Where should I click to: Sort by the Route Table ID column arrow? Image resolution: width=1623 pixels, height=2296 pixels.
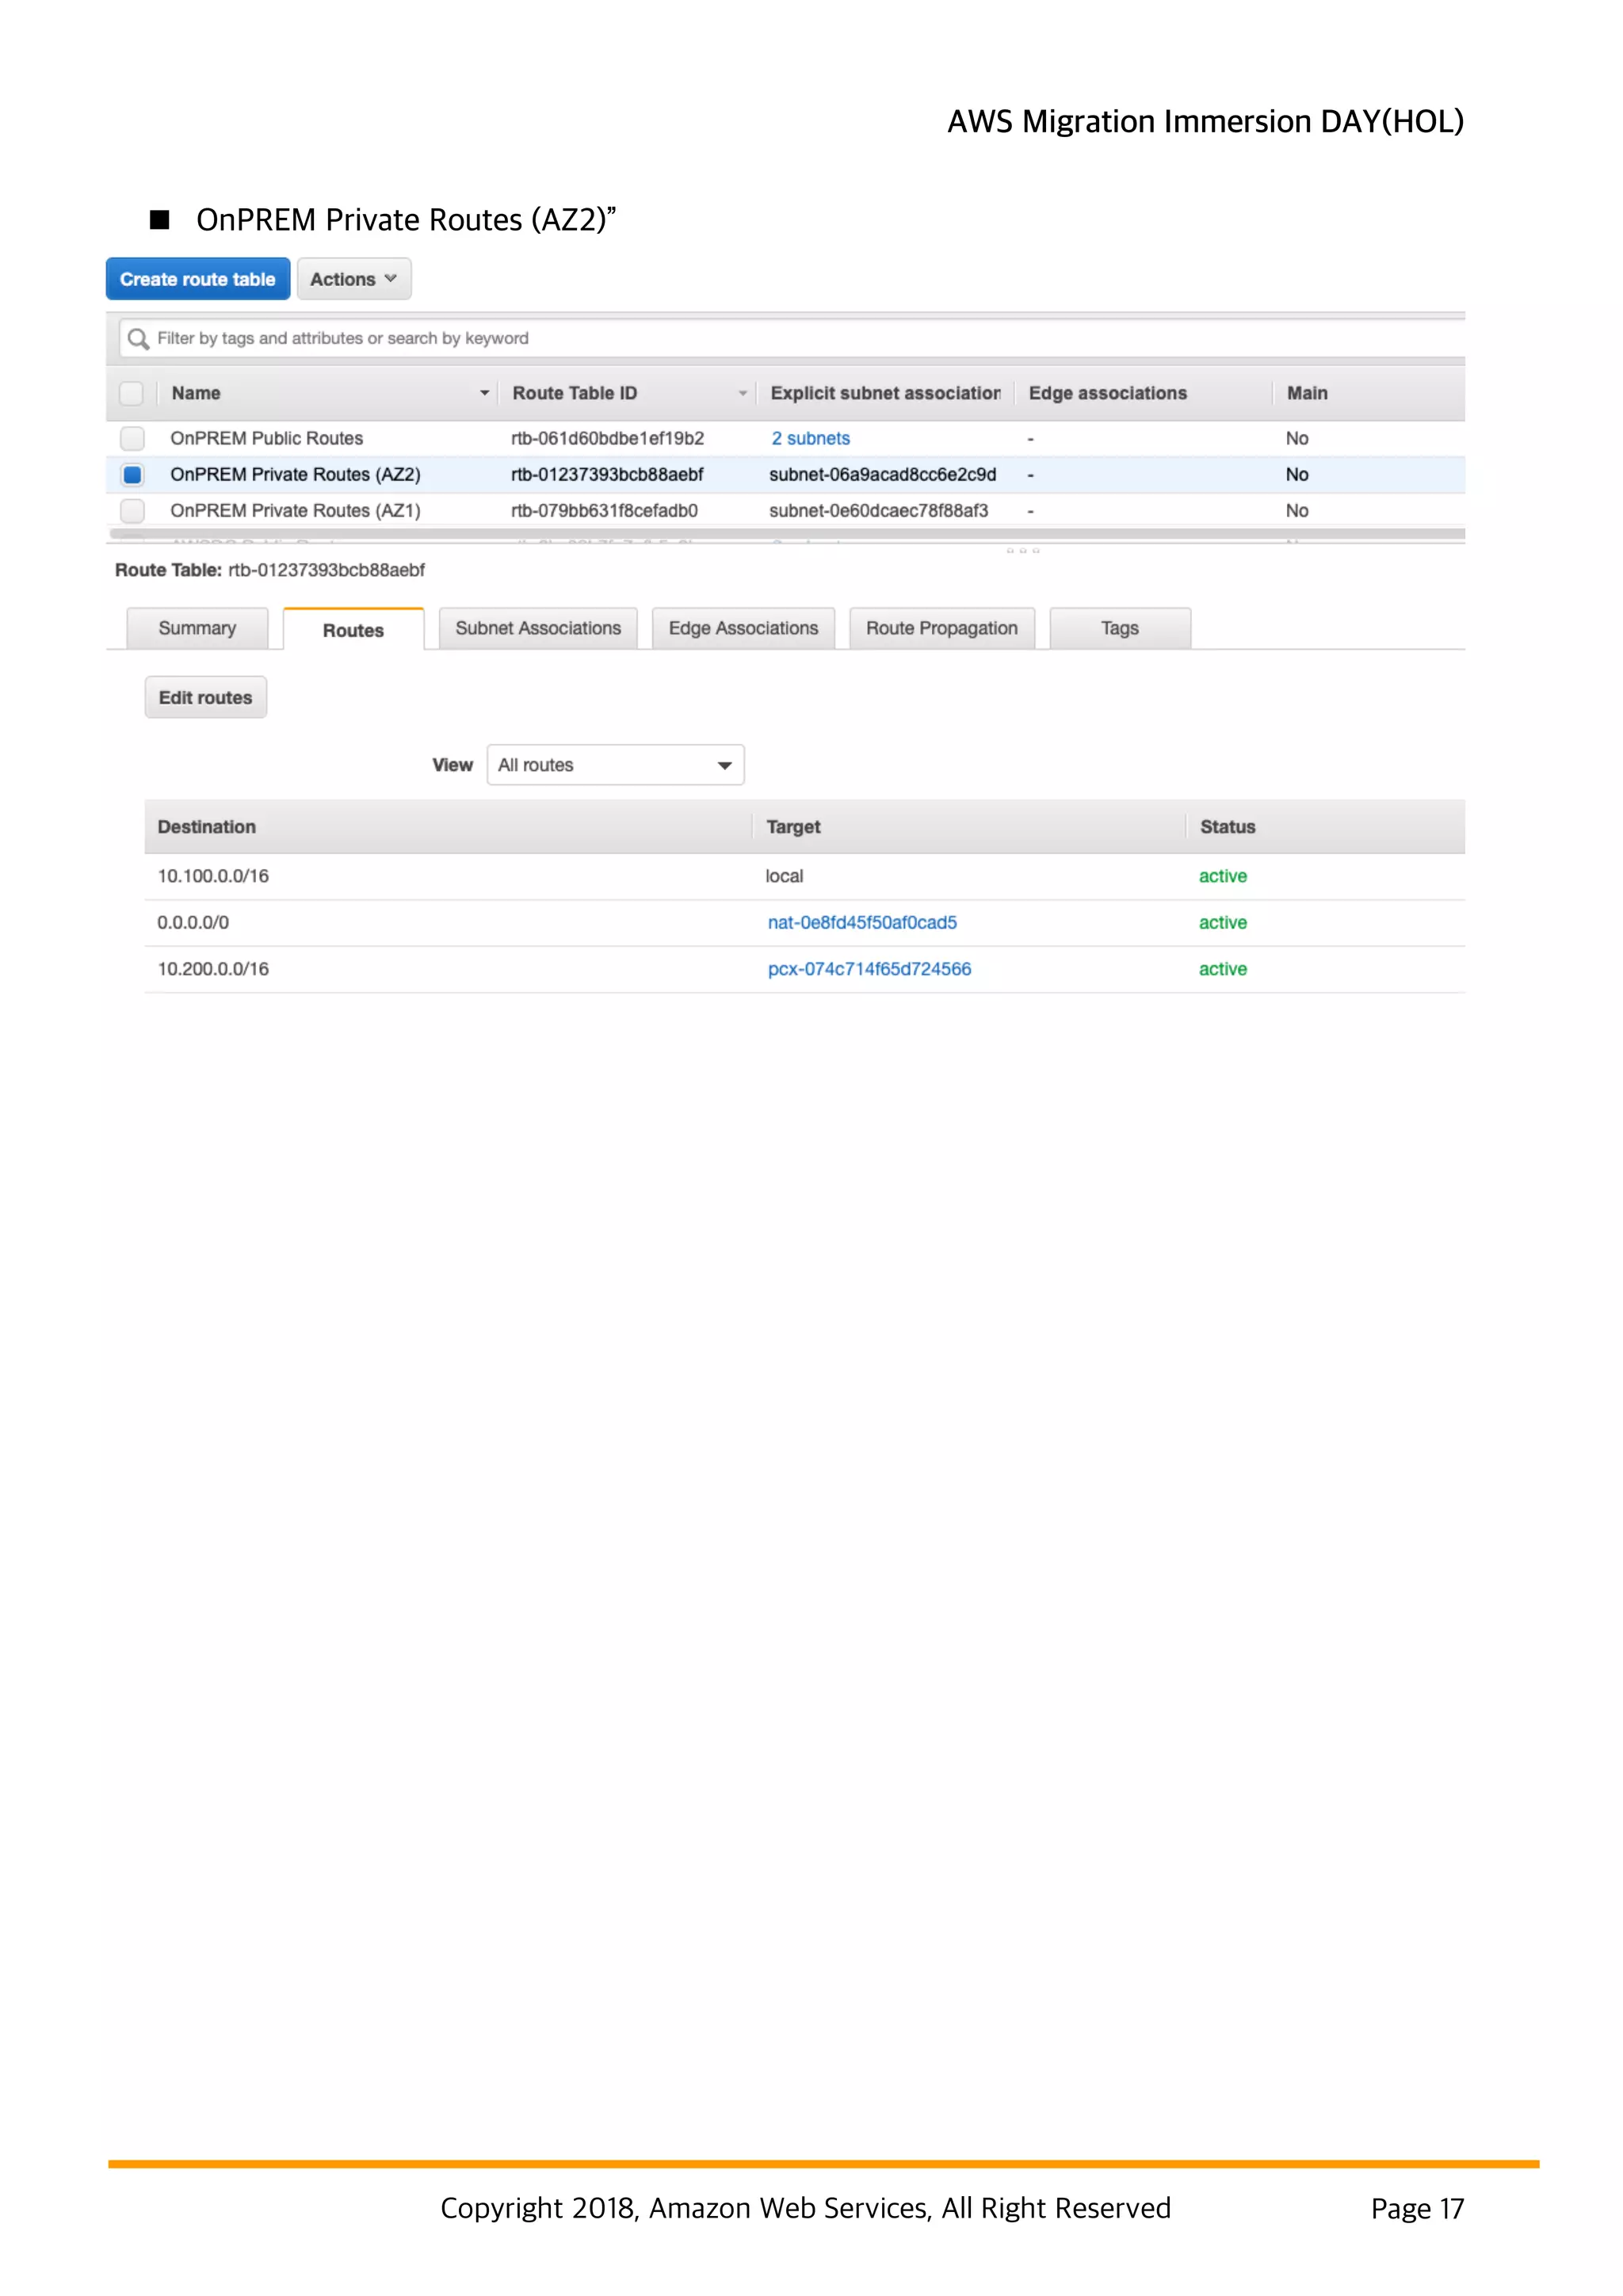coord(742,393)
